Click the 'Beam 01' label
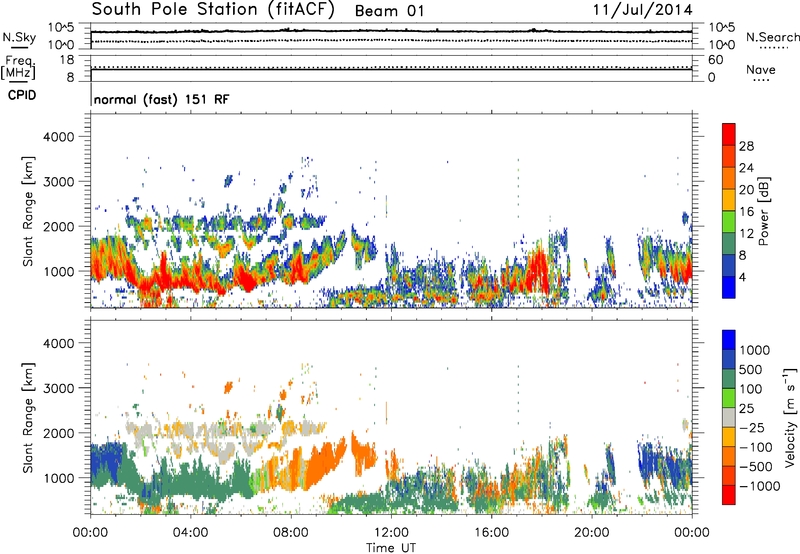Viewport: 800px width, 554px height. (389, 11)
